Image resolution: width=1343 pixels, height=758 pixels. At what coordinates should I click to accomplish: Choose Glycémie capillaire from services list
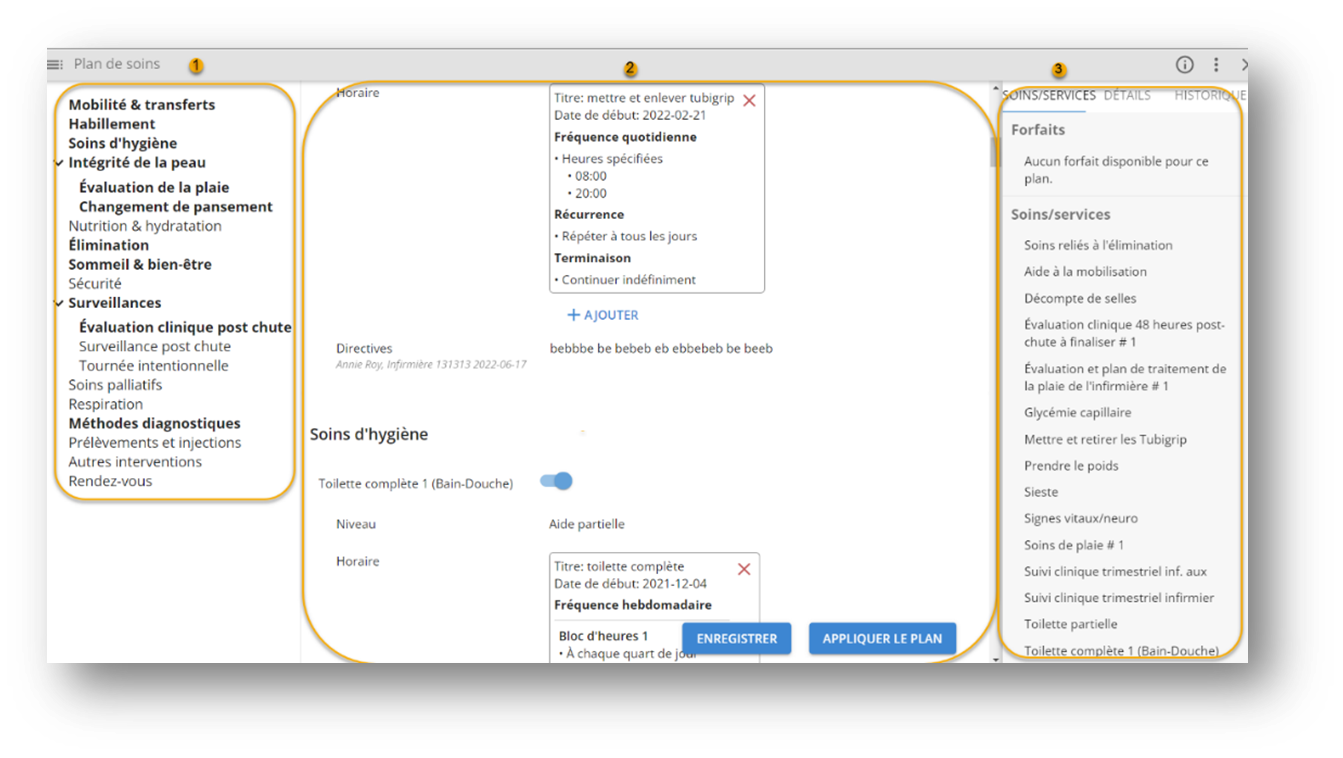(1077, 412)
